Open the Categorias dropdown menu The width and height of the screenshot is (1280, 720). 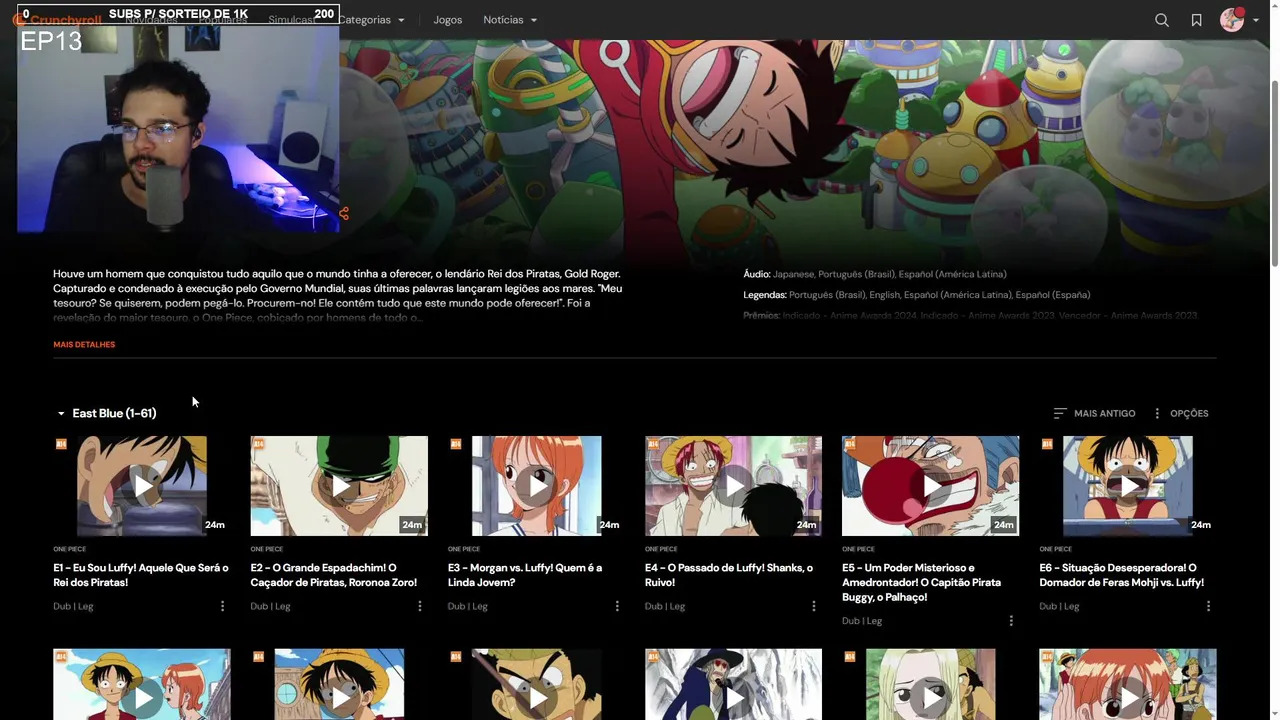371,20
